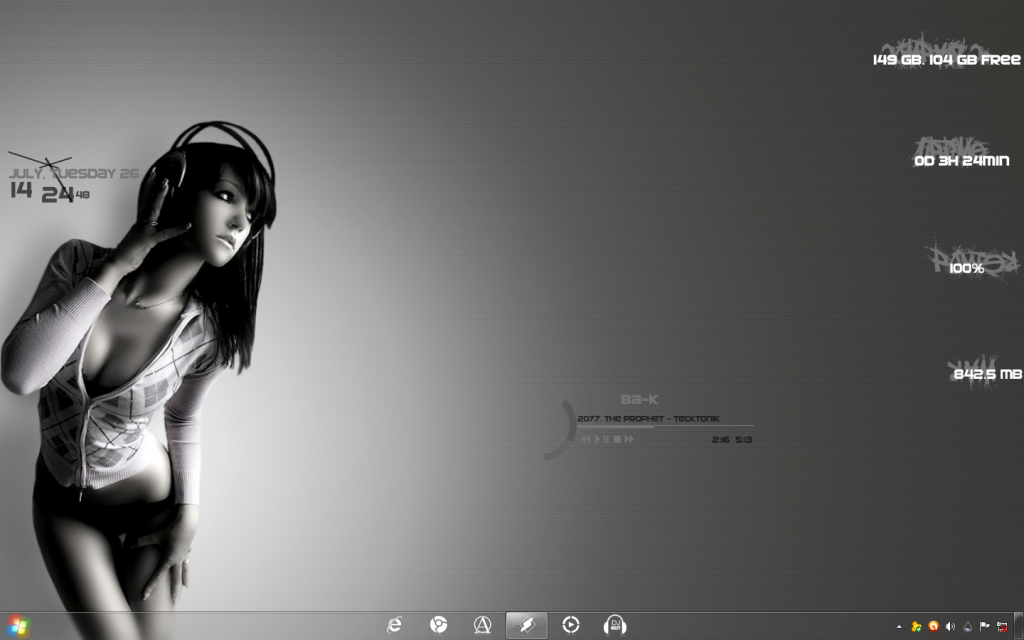Click the elapsed time 2:16
This screenshot has width=1024, height=640.
[x=721, y=440]
